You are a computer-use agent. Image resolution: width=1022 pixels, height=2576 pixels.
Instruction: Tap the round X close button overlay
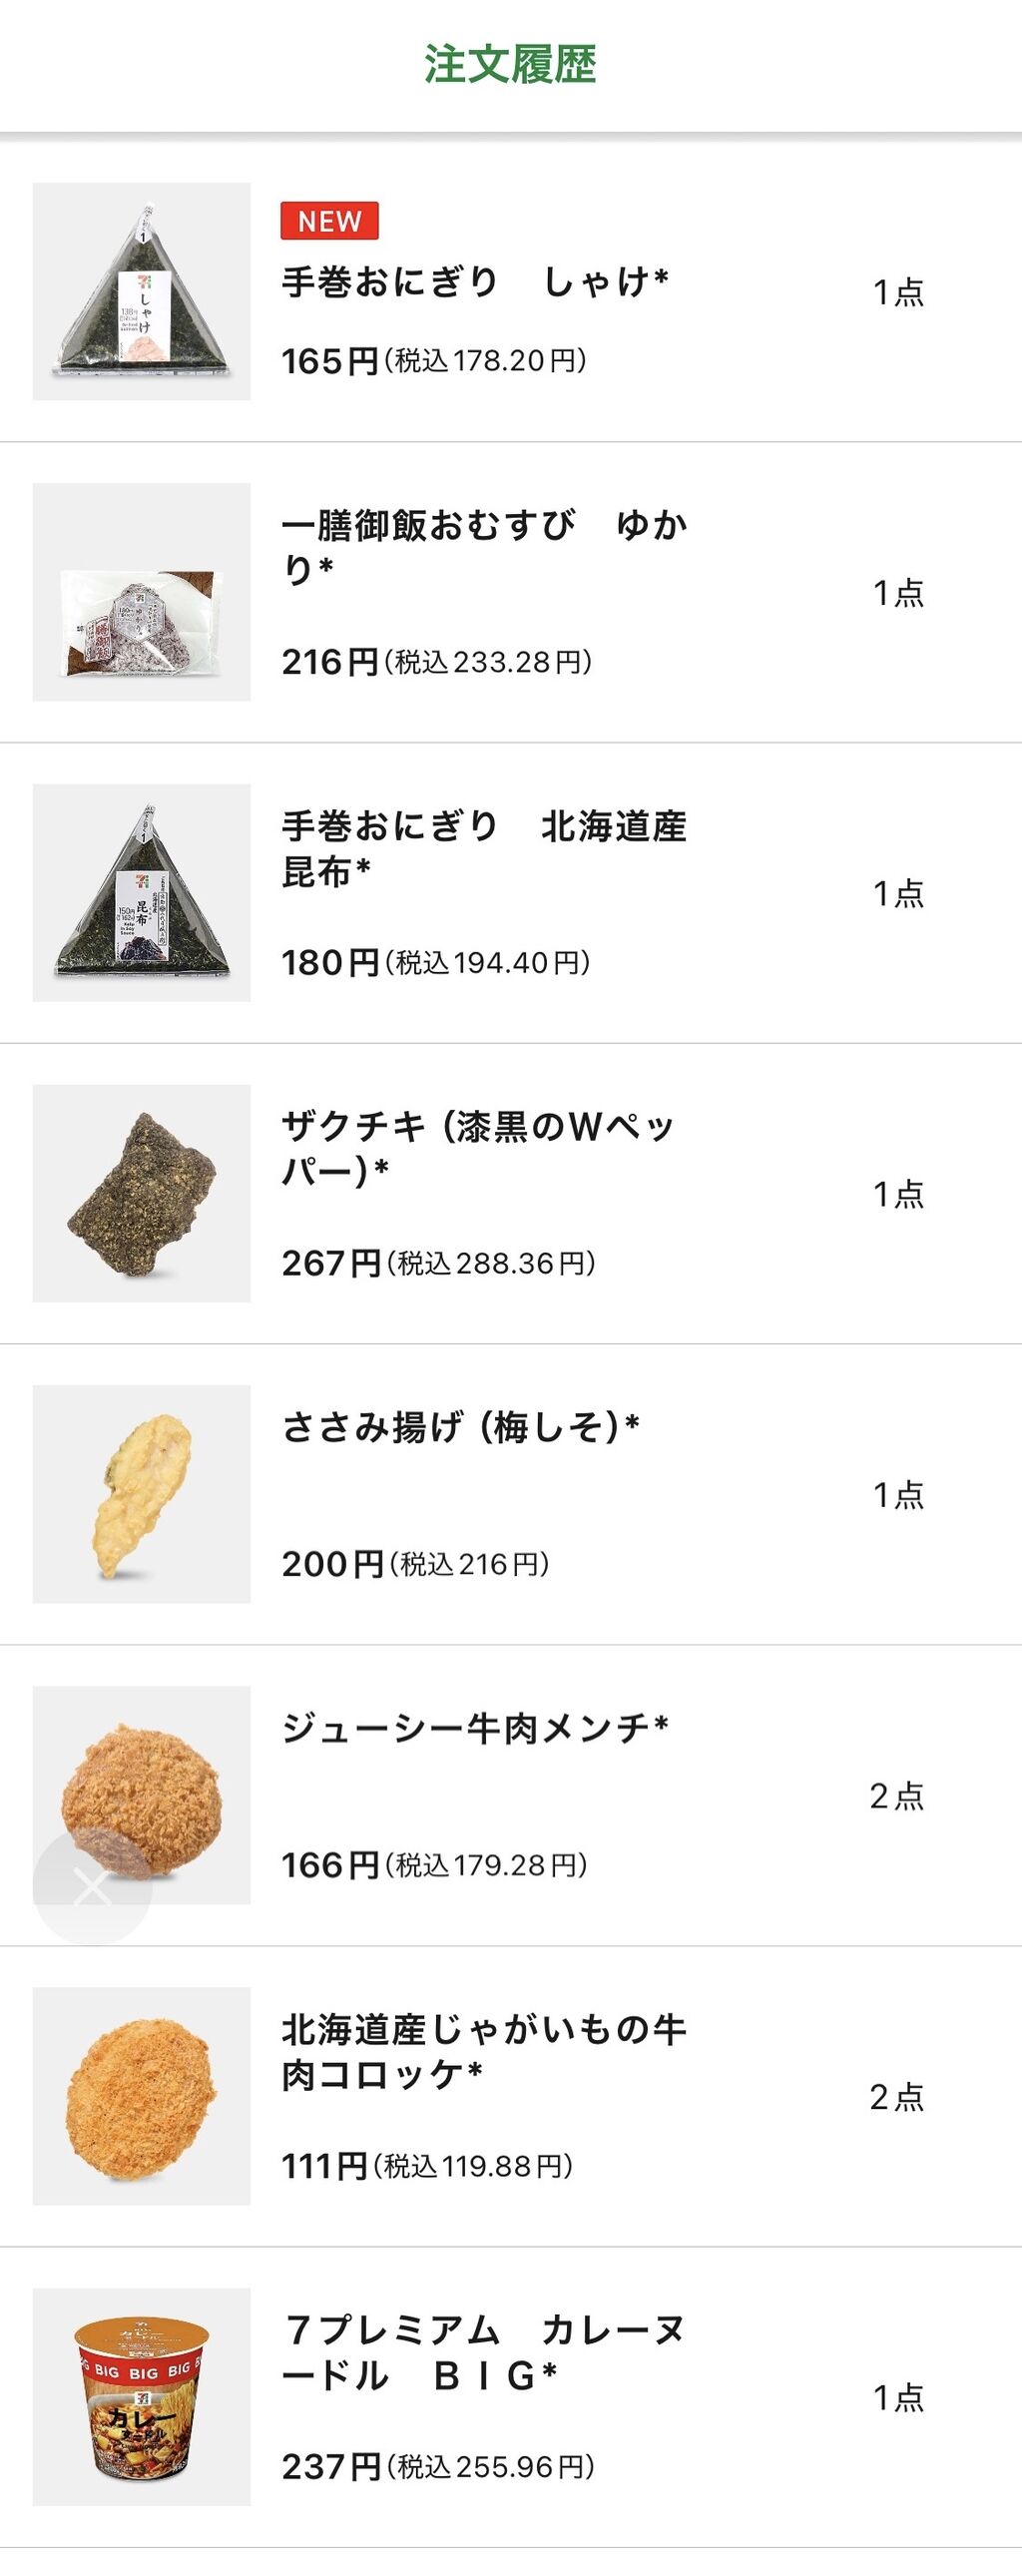click(x=92, y=1888)
